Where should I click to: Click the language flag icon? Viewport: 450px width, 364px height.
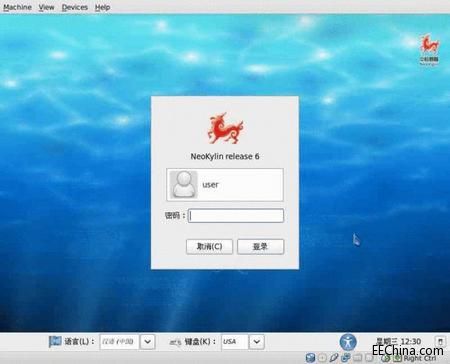coord(55,341)
